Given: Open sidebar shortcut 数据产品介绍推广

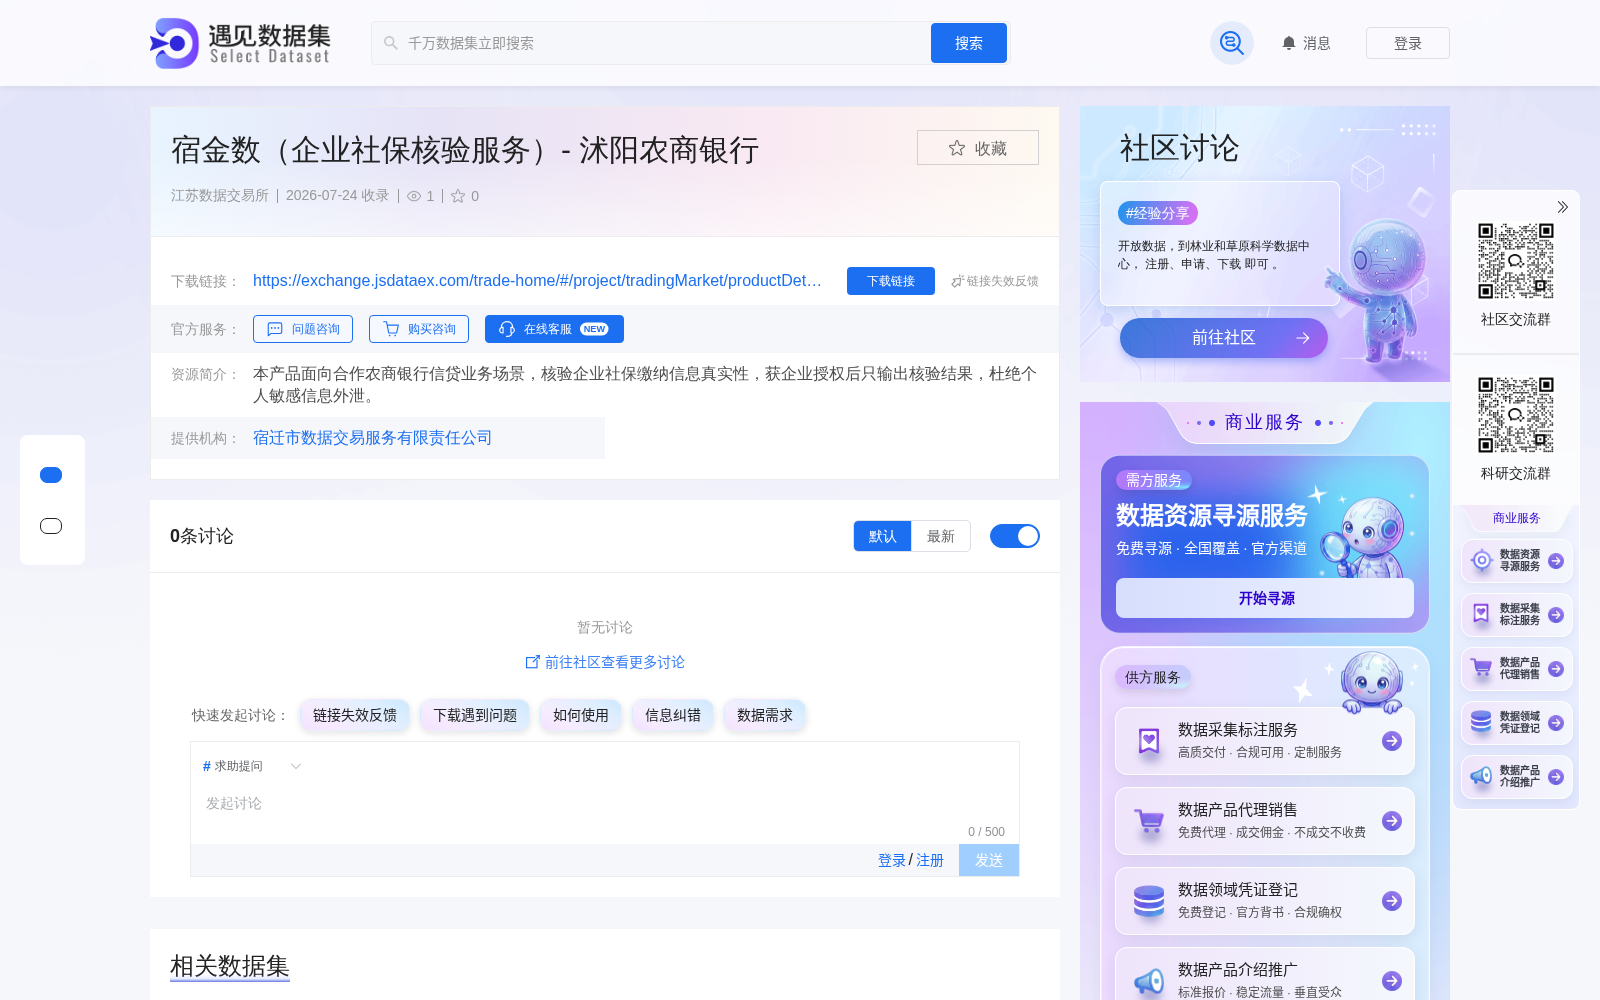Looking at the screenshot, I should click(1517, 777).
